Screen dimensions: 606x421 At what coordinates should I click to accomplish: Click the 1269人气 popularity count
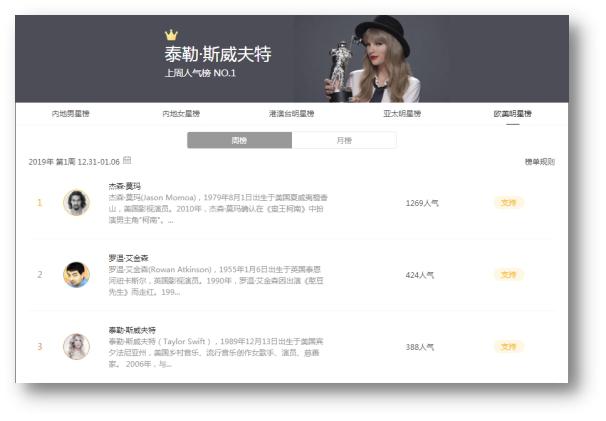422,203
